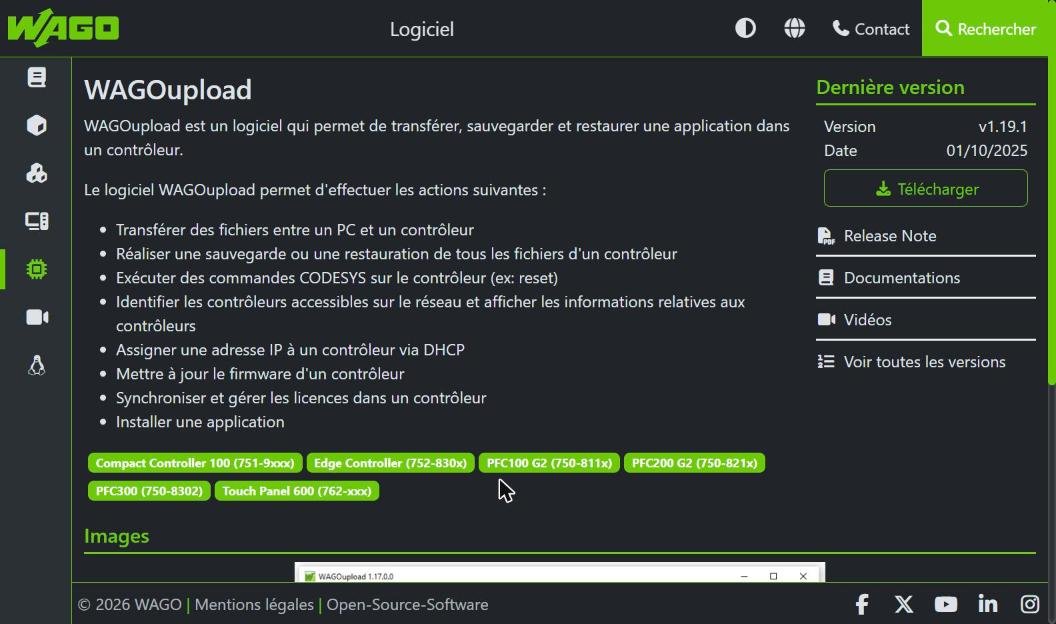Viewport: 1056px width, 624px height.
Task: Open the book icon in sidebar
Action: pos(36,77)
